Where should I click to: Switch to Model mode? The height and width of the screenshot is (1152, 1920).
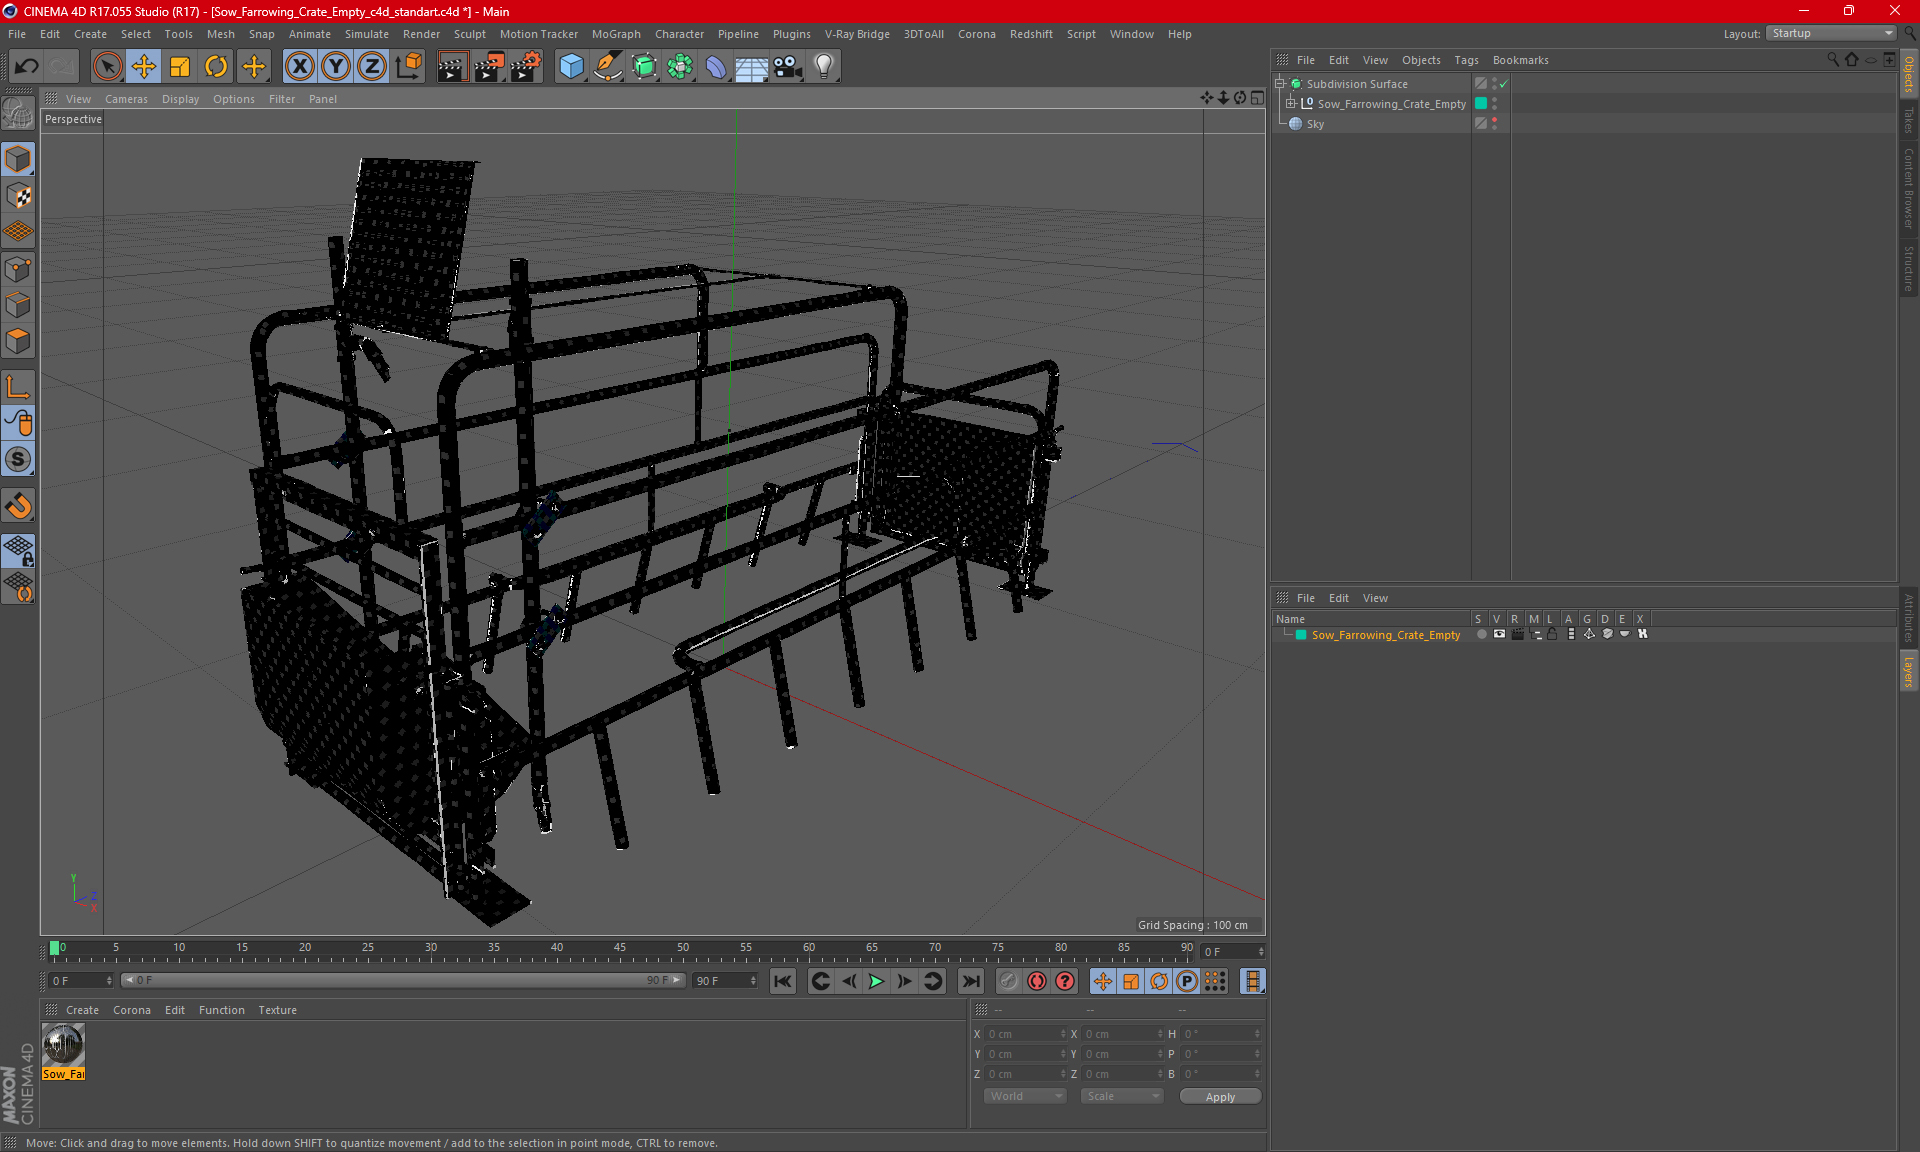pos(19,159)
